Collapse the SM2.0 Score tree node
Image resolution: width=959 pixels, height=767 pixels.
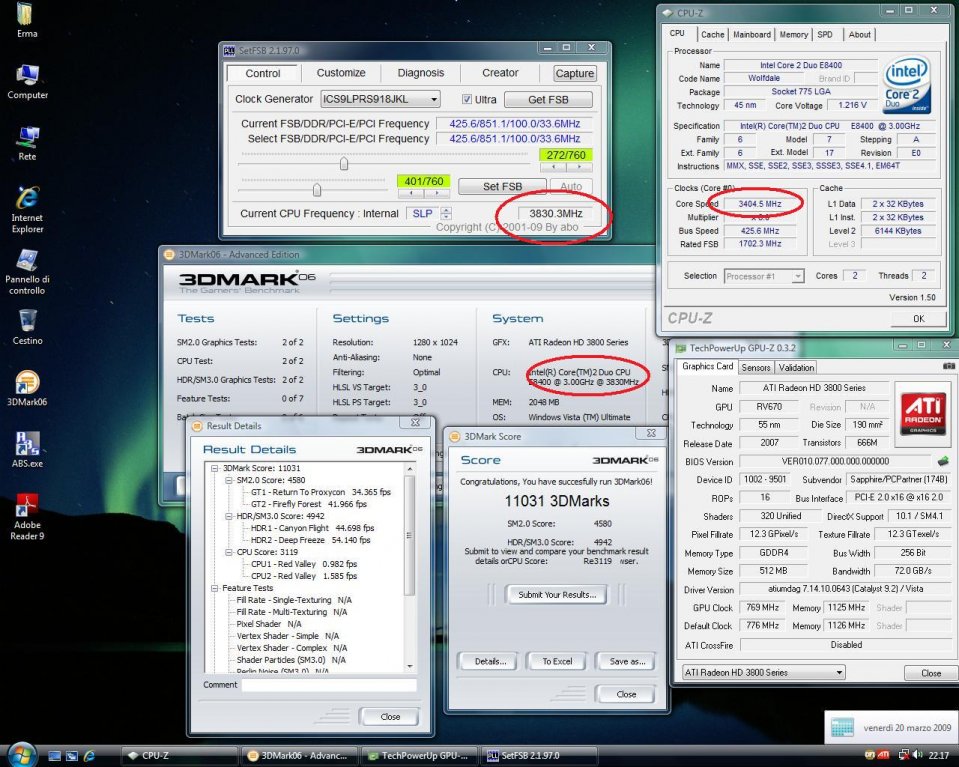pyautogui.click(x=228, y=480)
